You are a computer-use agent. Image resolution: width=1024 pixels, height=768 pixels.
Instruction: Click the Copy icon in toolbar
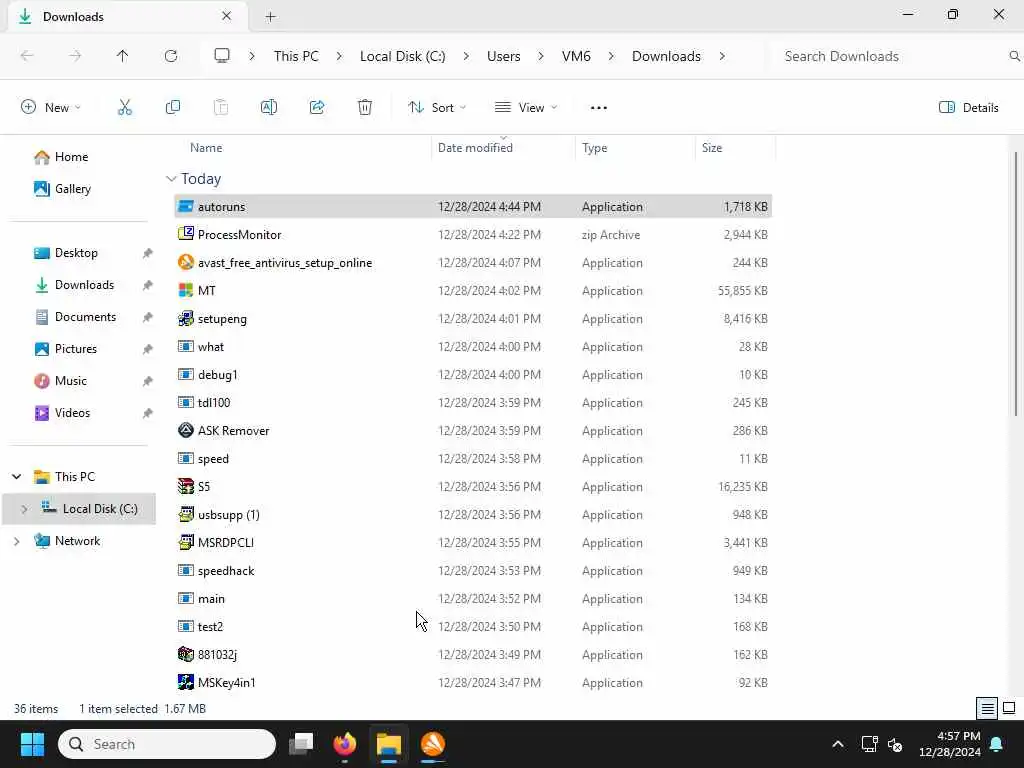[x=173, y=108]
